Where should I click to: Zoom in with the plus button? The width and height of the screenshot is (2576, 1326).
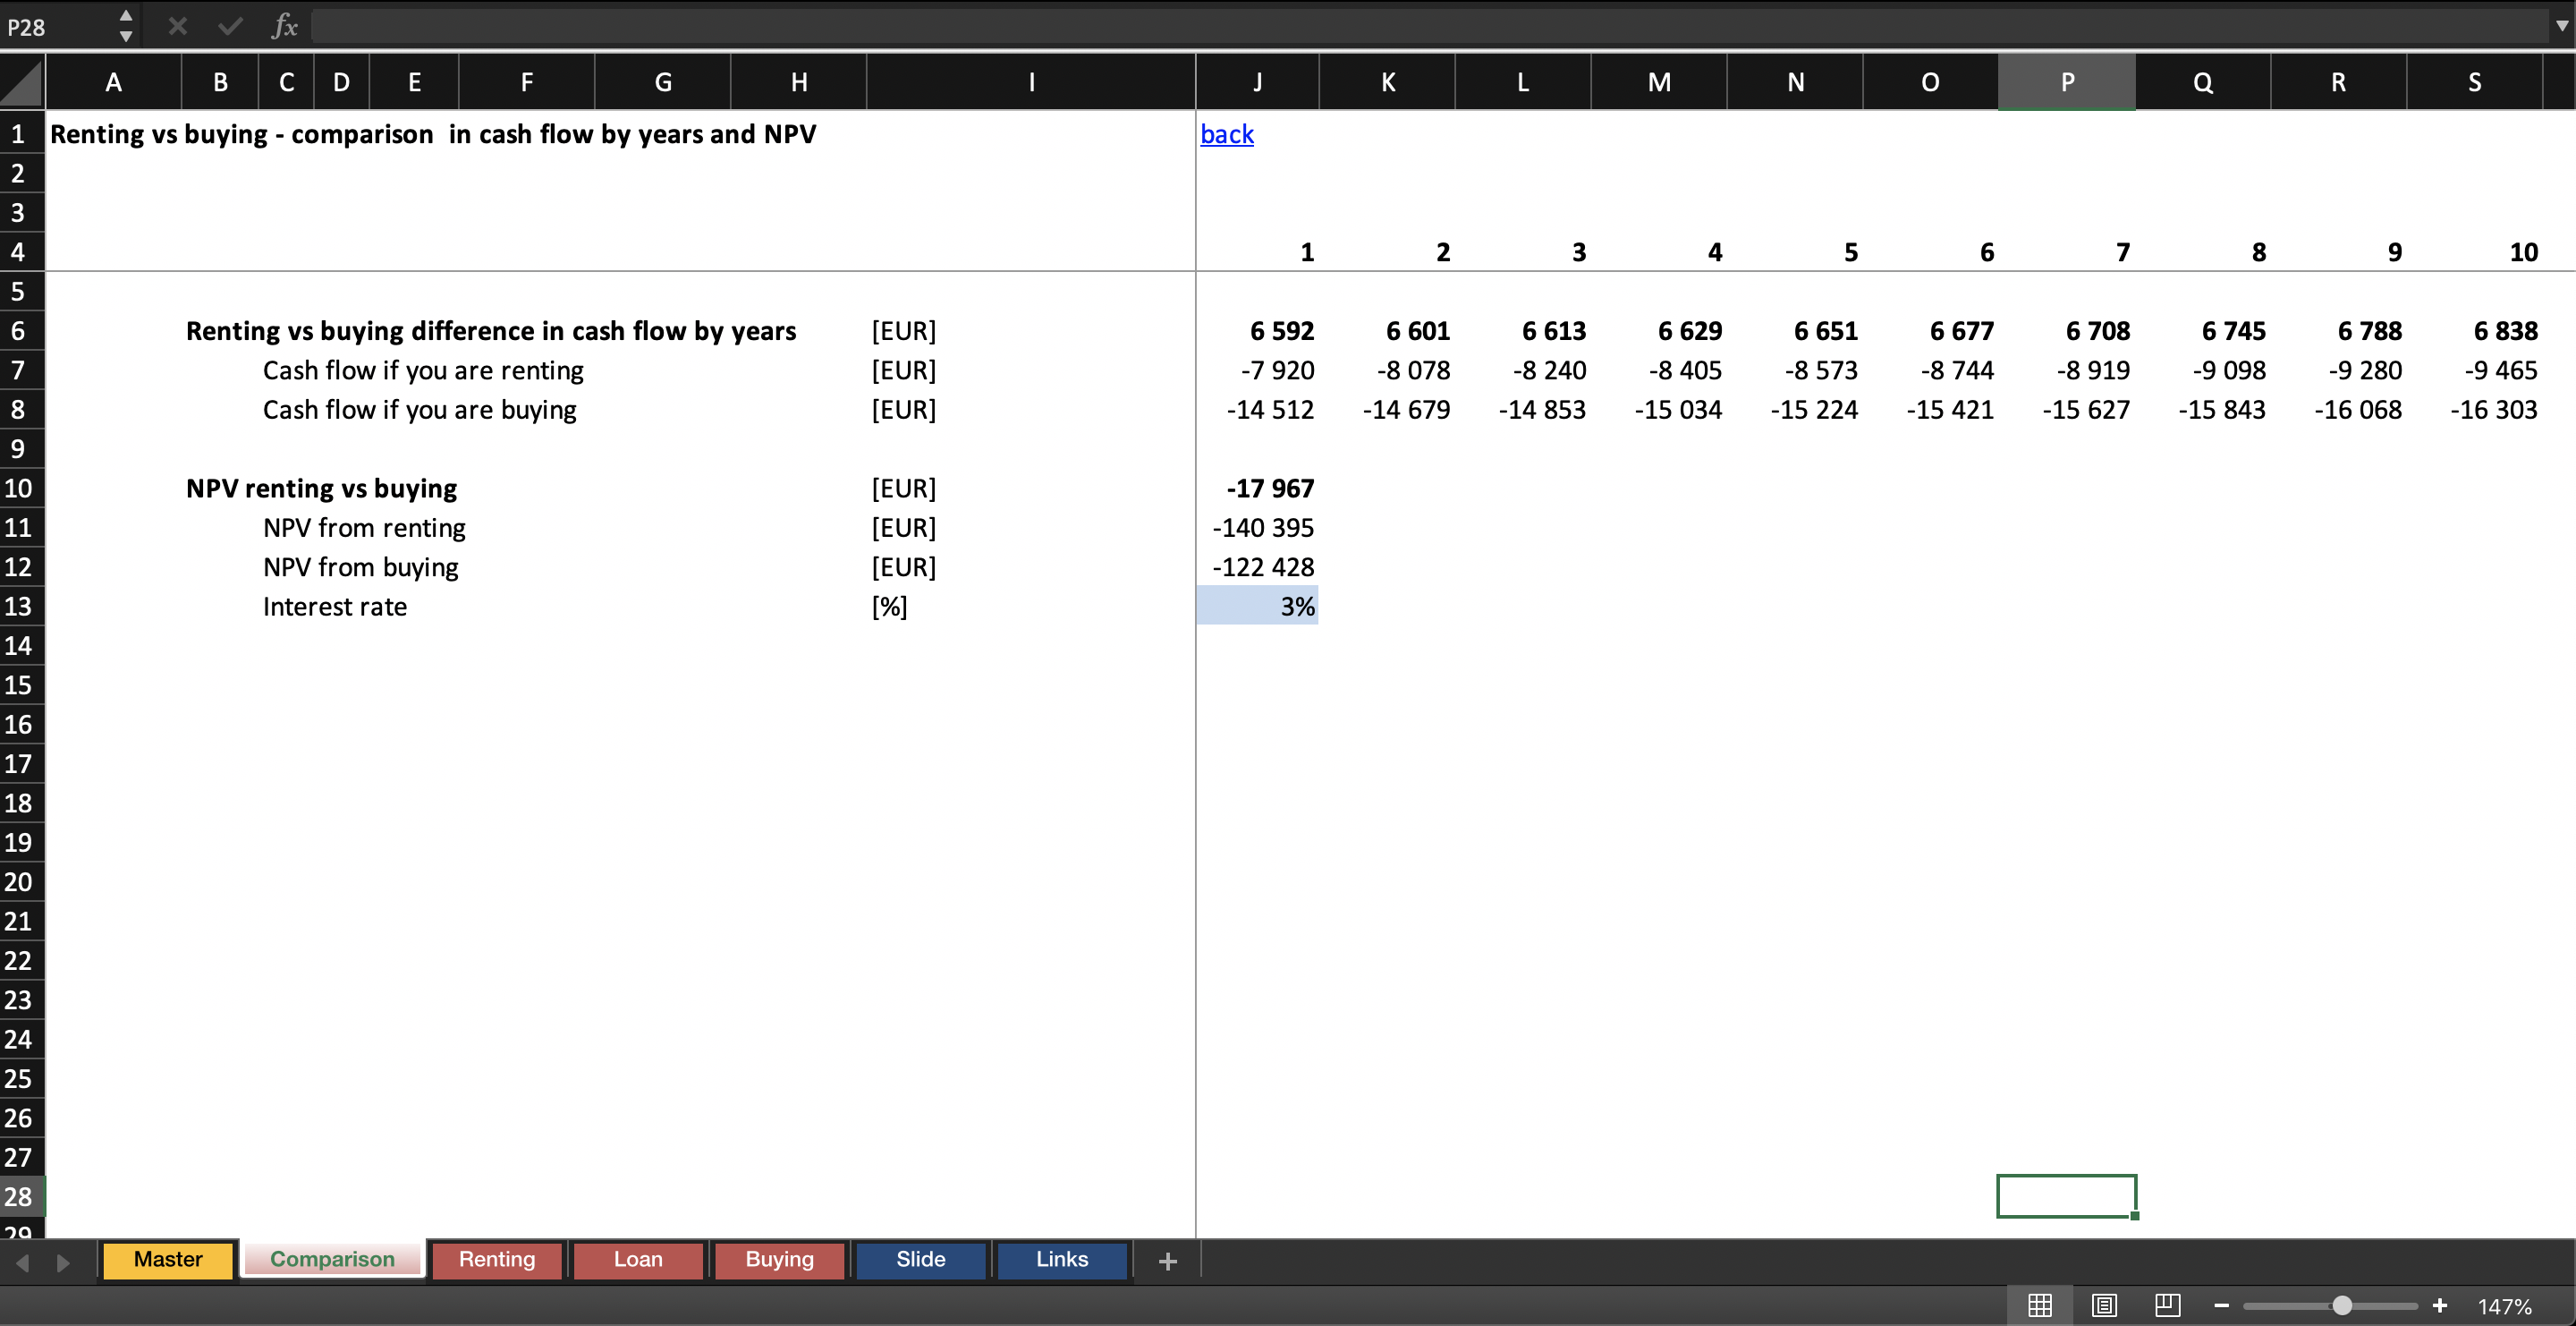pos(2439,1305)
